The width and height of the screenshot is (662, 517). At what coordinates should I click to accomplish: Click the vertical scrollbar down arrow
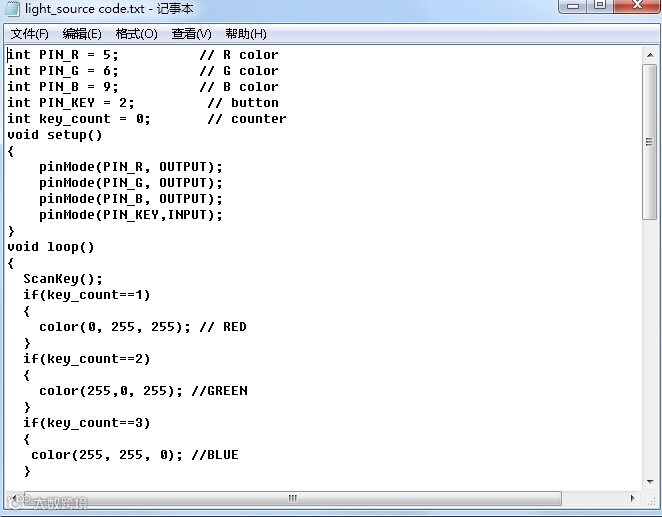pyautogui.click(x=650, y=482)
